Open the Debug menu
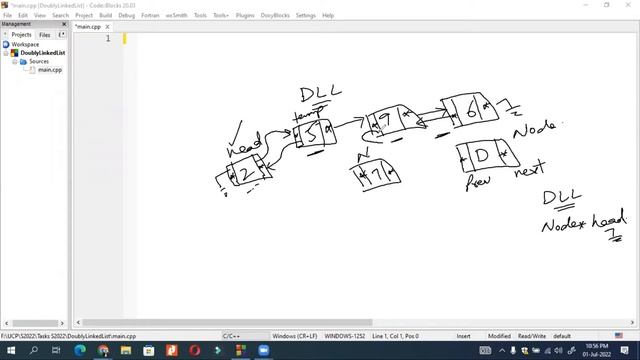The width and height of the screenshot is (640, 360). (x=127, y=15)
